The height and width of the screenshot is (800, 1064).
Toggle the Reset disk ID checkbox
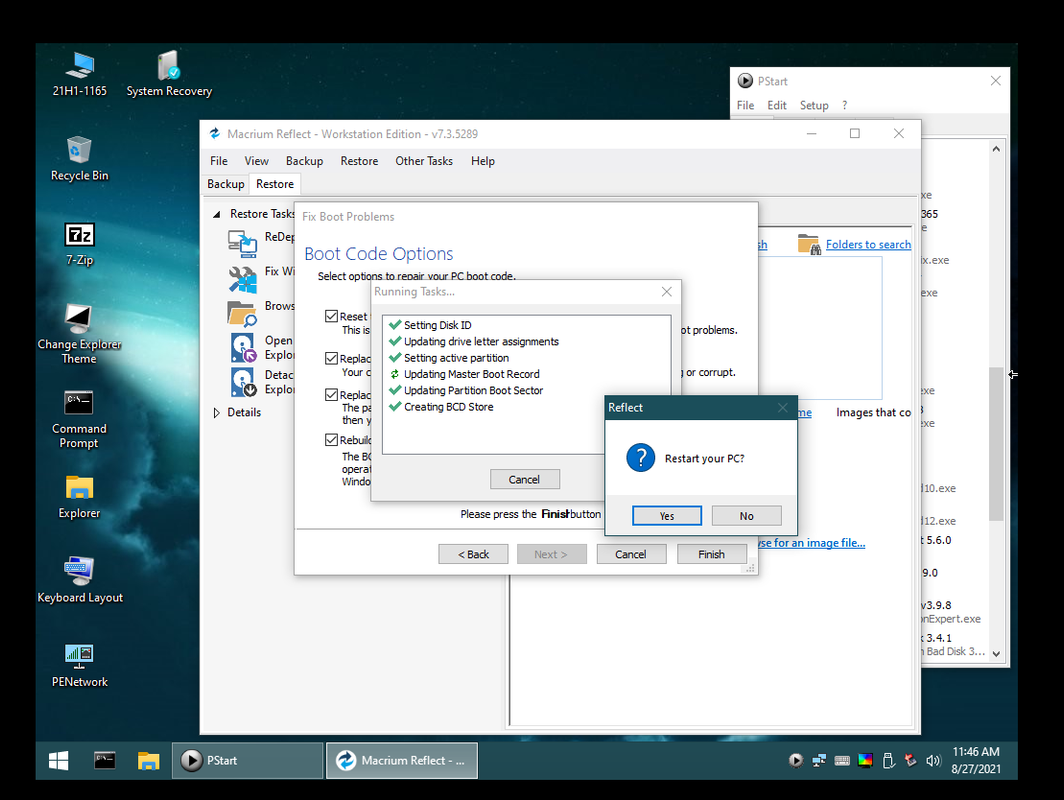pyautogui.click(x=331, y=316)
